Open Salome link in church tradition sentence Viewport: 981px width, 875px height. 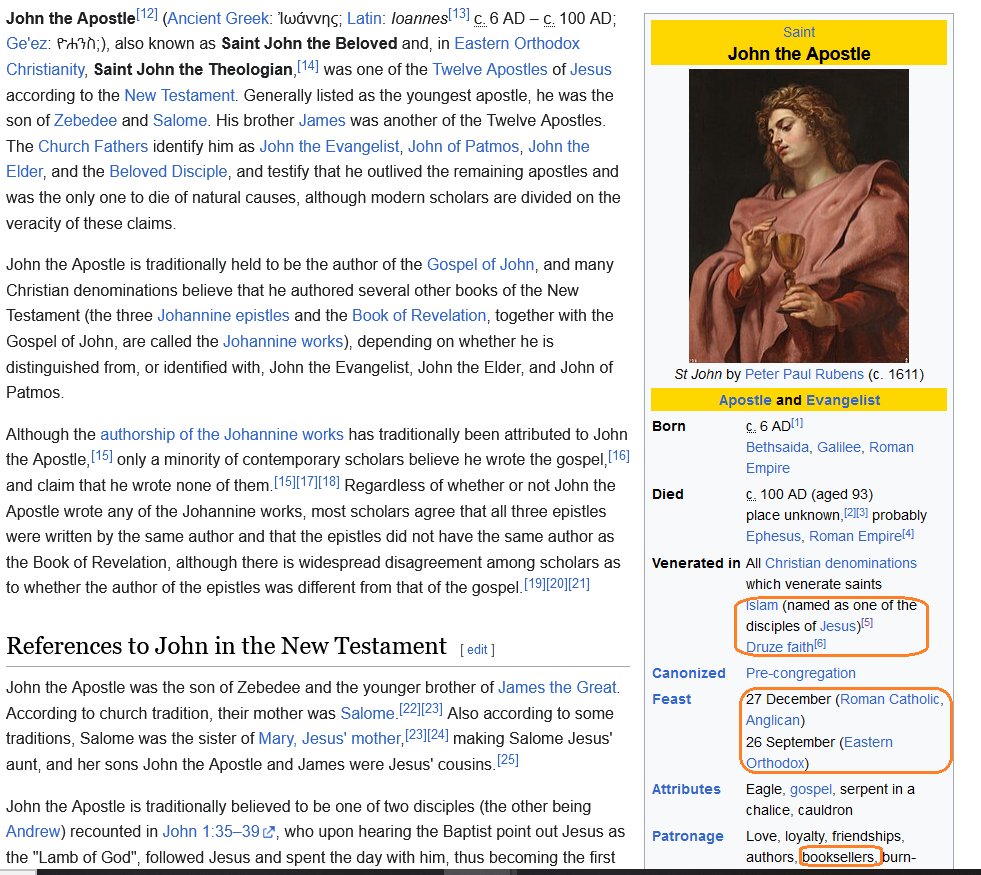click(367, 713)
